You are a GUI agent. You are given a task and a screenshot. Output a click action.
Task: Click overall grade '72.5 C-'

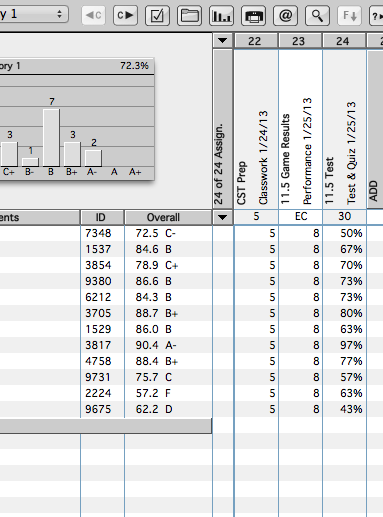pos(155,233)
